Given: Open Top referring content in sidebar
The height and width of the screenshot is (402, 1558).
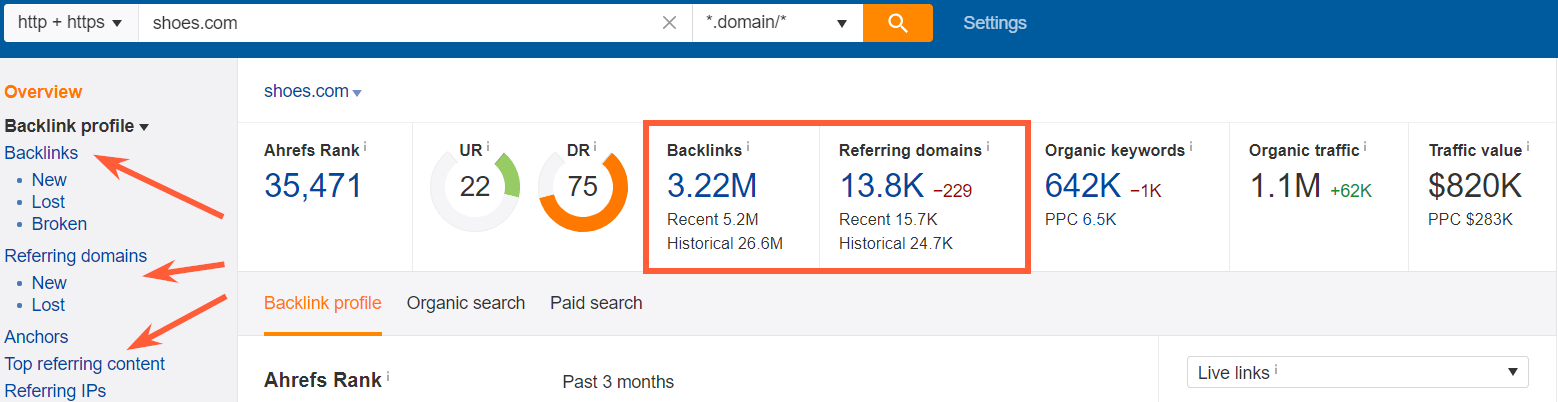Looking at the screenshot, I should click(85, 364).
